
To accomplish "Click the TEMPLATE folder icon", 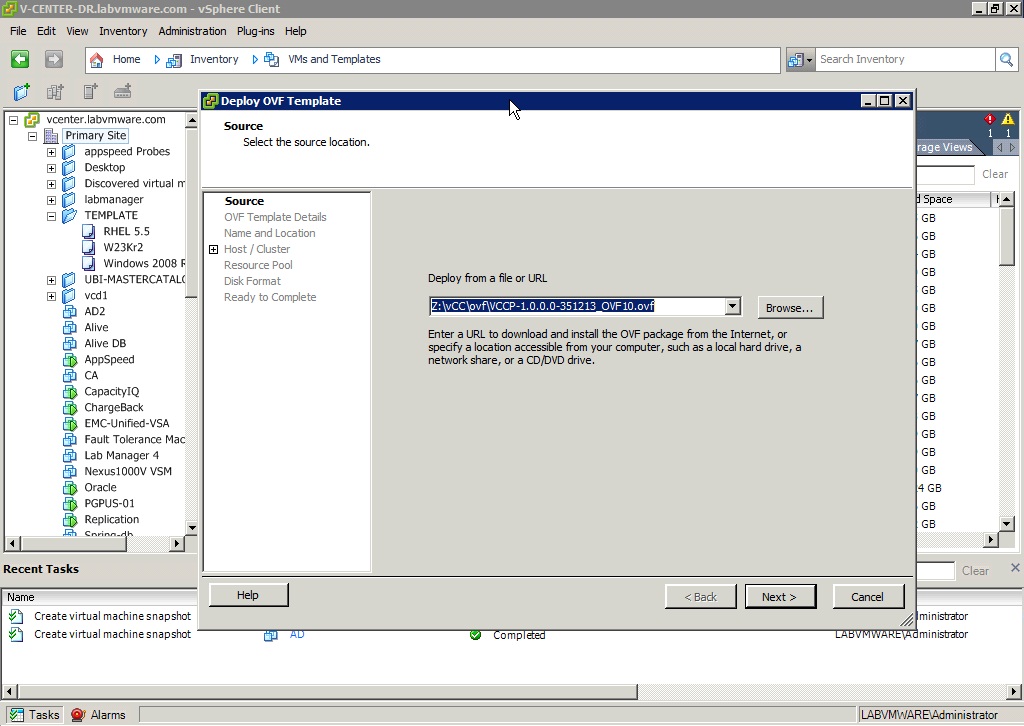I will coord(69,215).
